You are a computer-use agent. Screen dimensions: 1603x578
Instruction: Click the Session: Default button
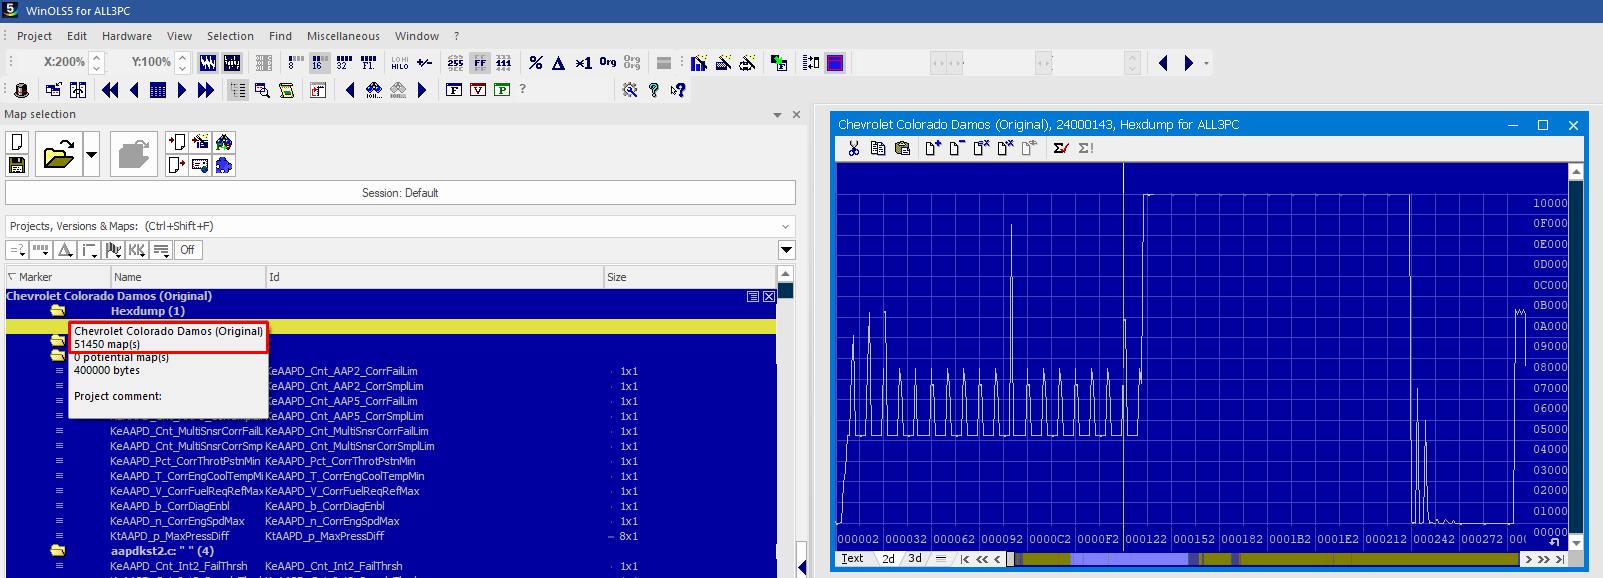coord(400,193)
